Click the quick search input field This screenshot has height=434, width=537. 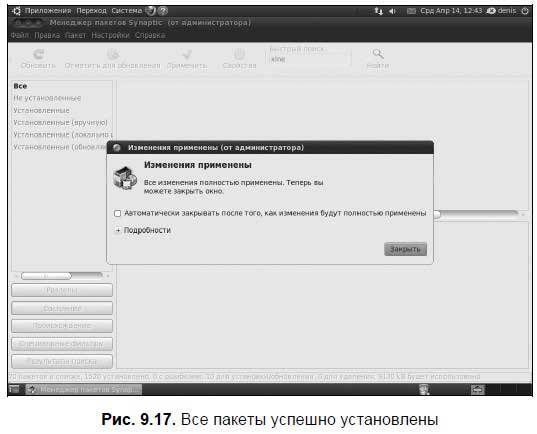click(x=309, y=60)
